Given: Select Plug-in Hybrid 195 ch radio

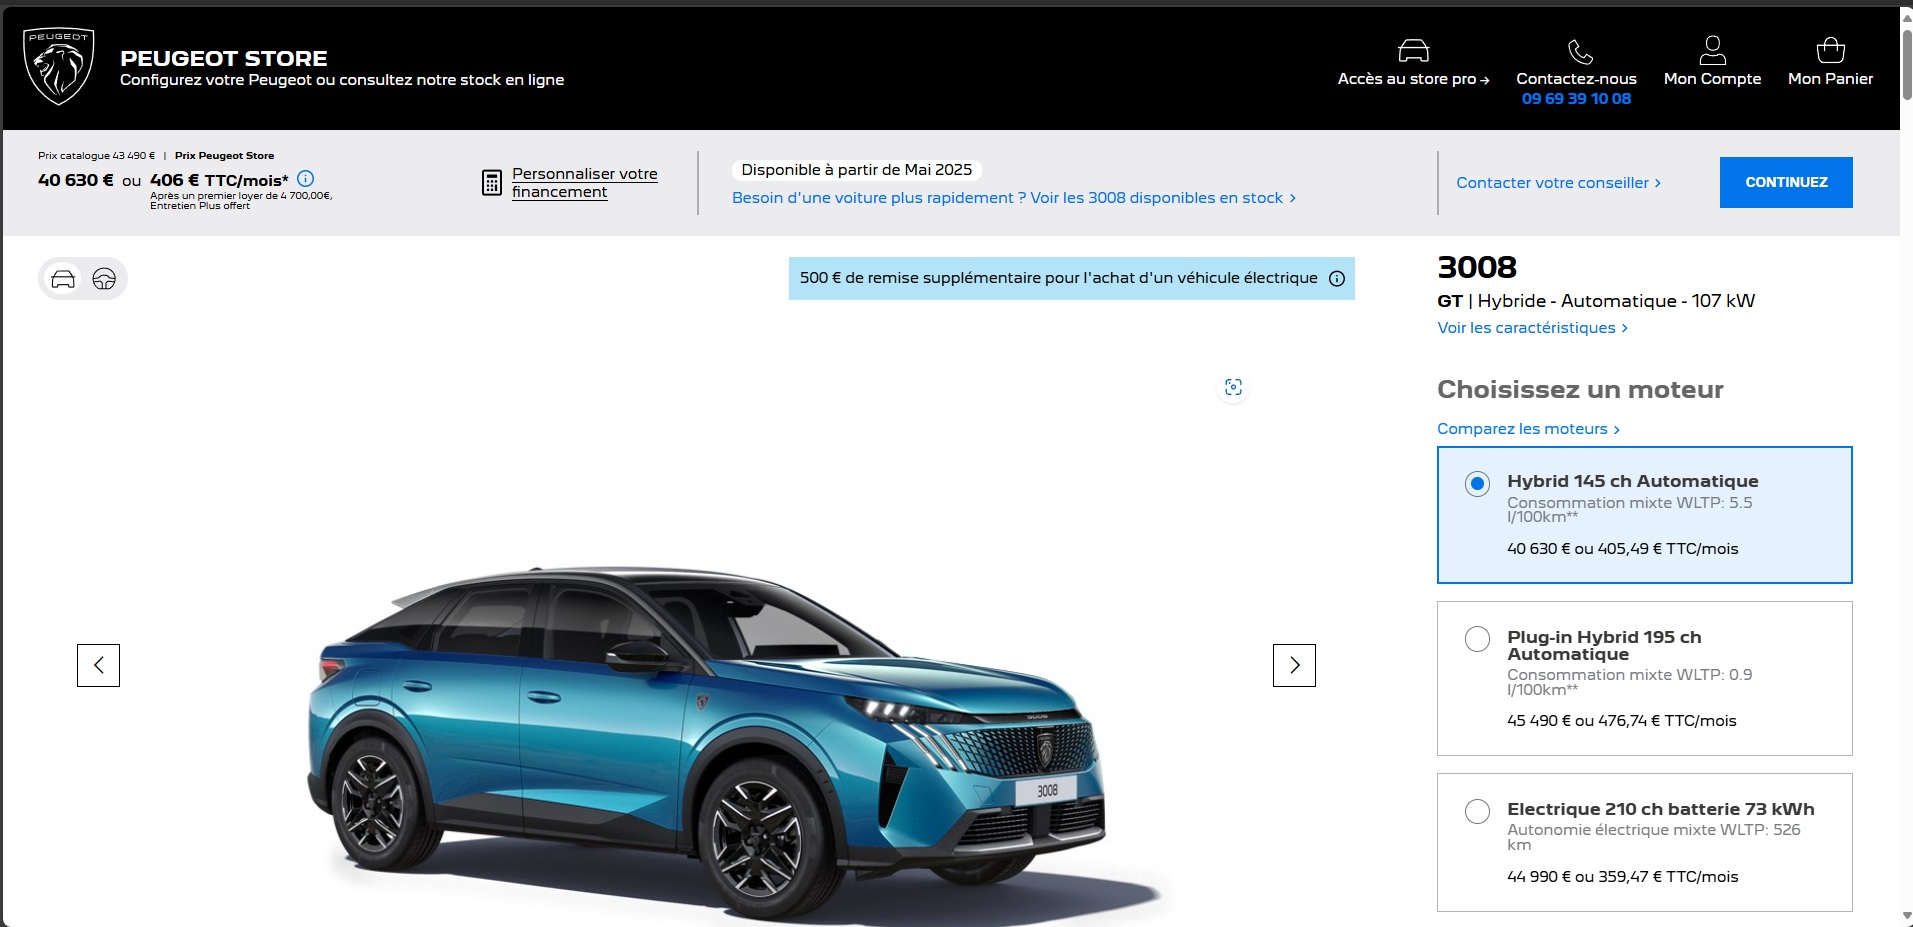Looking at the screenshot, I should pos(1477,639).
